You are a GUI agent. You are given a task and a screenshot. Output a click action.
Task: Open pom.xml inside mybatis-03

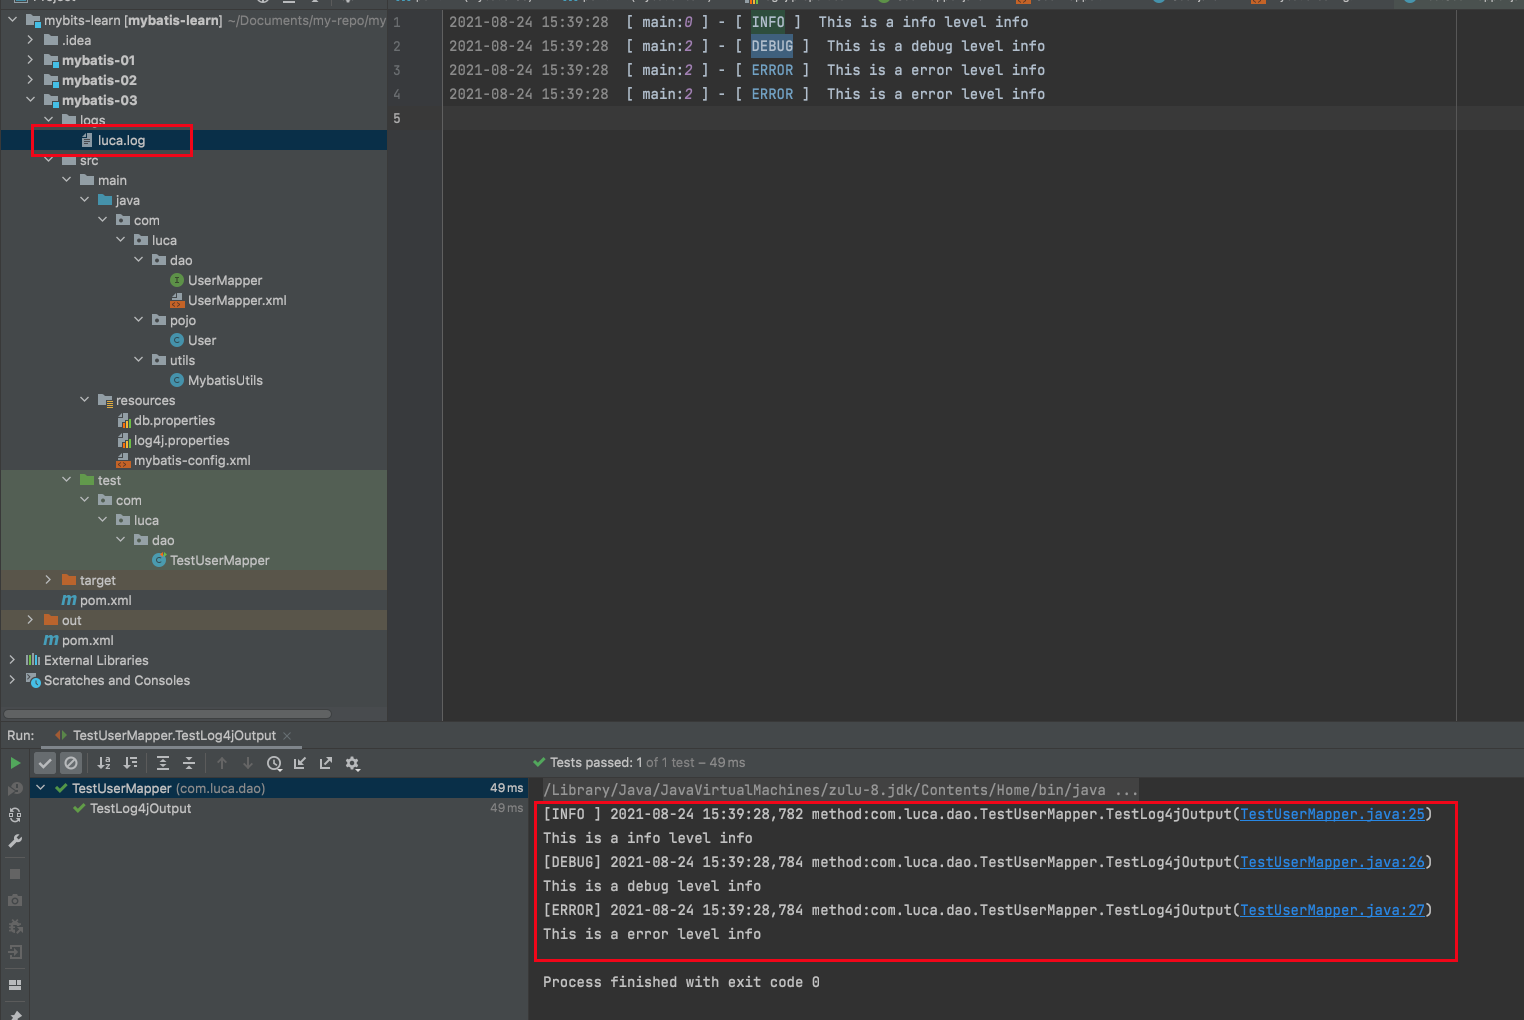click(x=105, y=600)
